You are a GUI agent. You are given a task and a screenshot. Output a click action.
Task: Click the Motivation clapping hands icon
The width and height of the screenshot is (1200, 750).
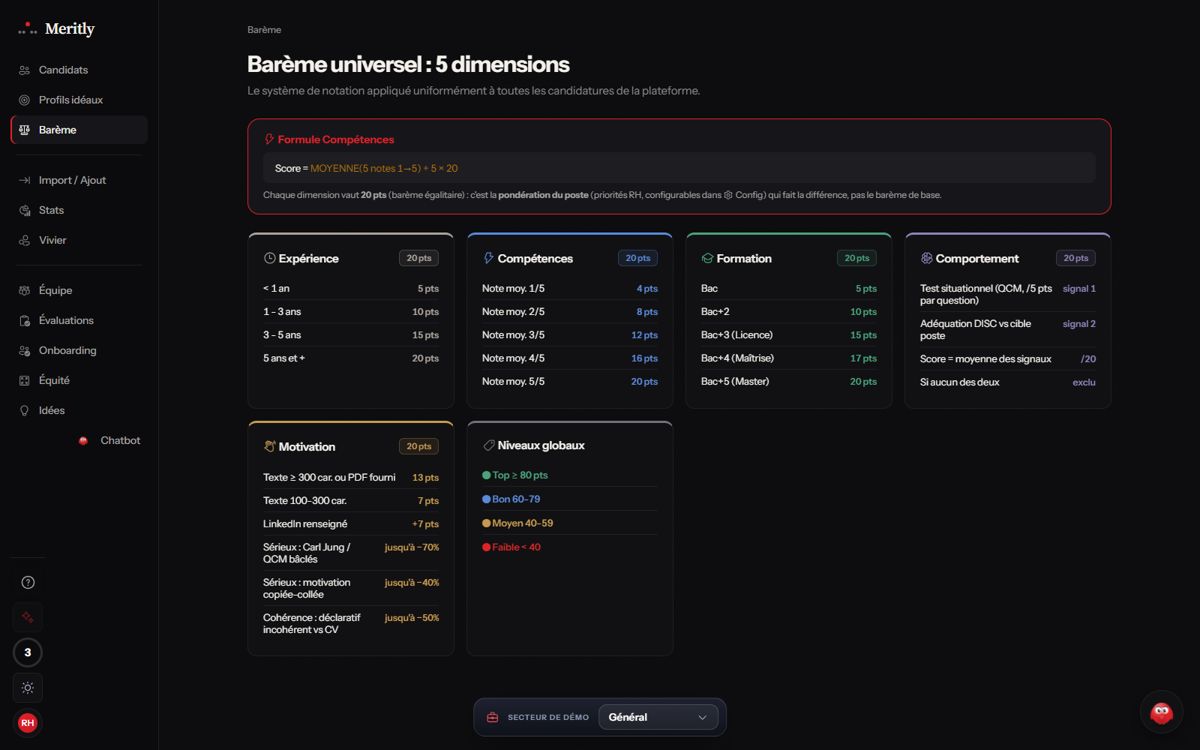[270, 446]
